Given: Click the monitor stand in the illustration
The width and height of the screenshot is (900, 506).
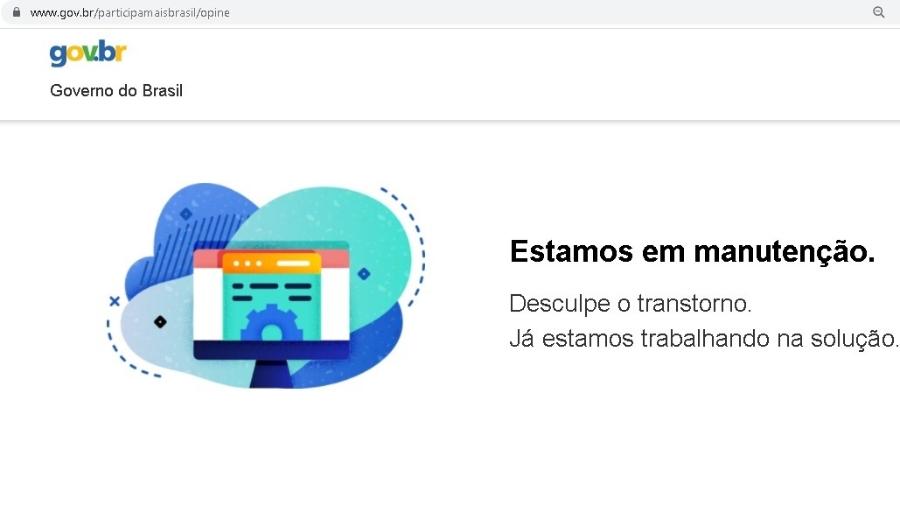Looking at the screenshot, I should click(x=271, y=373).
